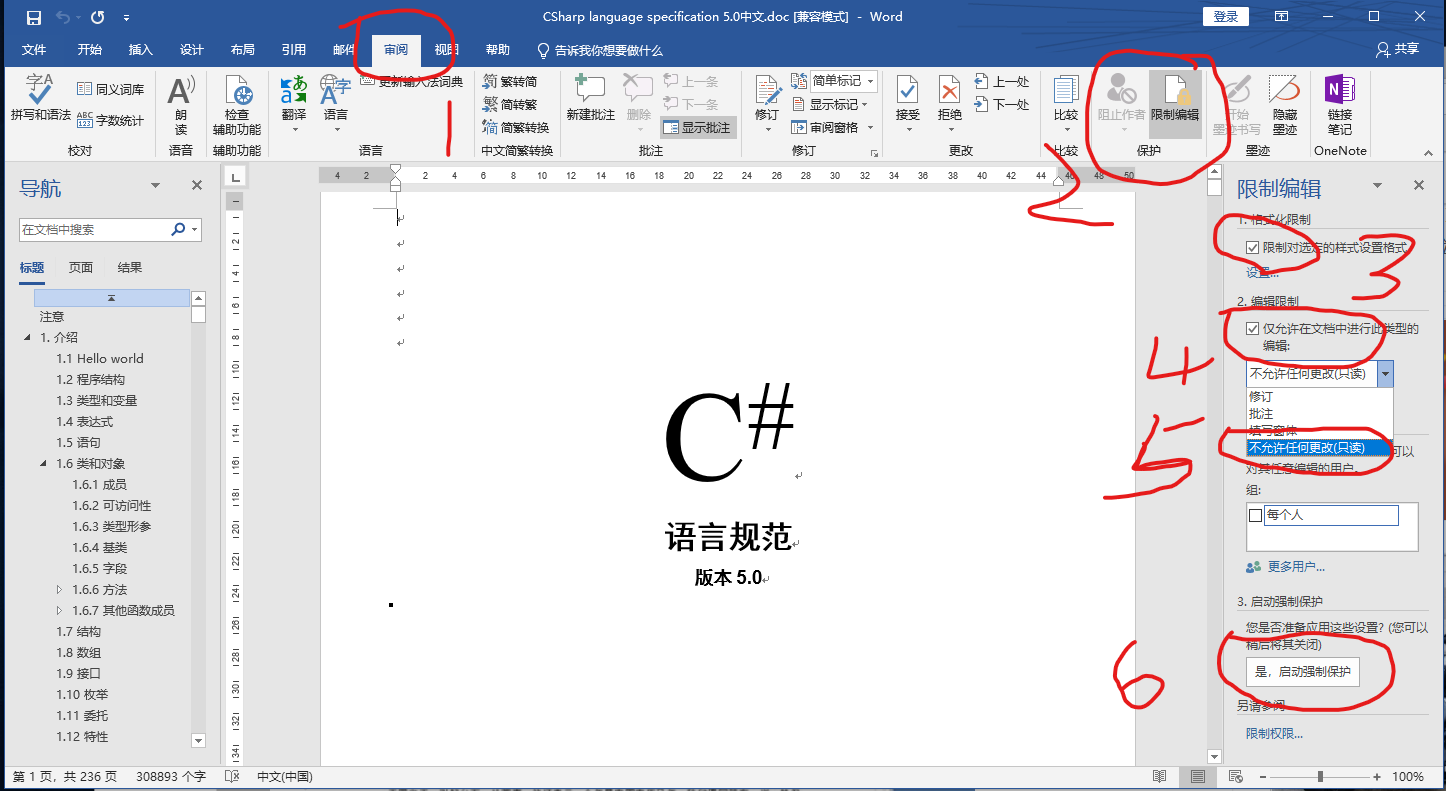Convert with 繁转简
This screenshot has width=1446, height=791.
tap(510, 82)
